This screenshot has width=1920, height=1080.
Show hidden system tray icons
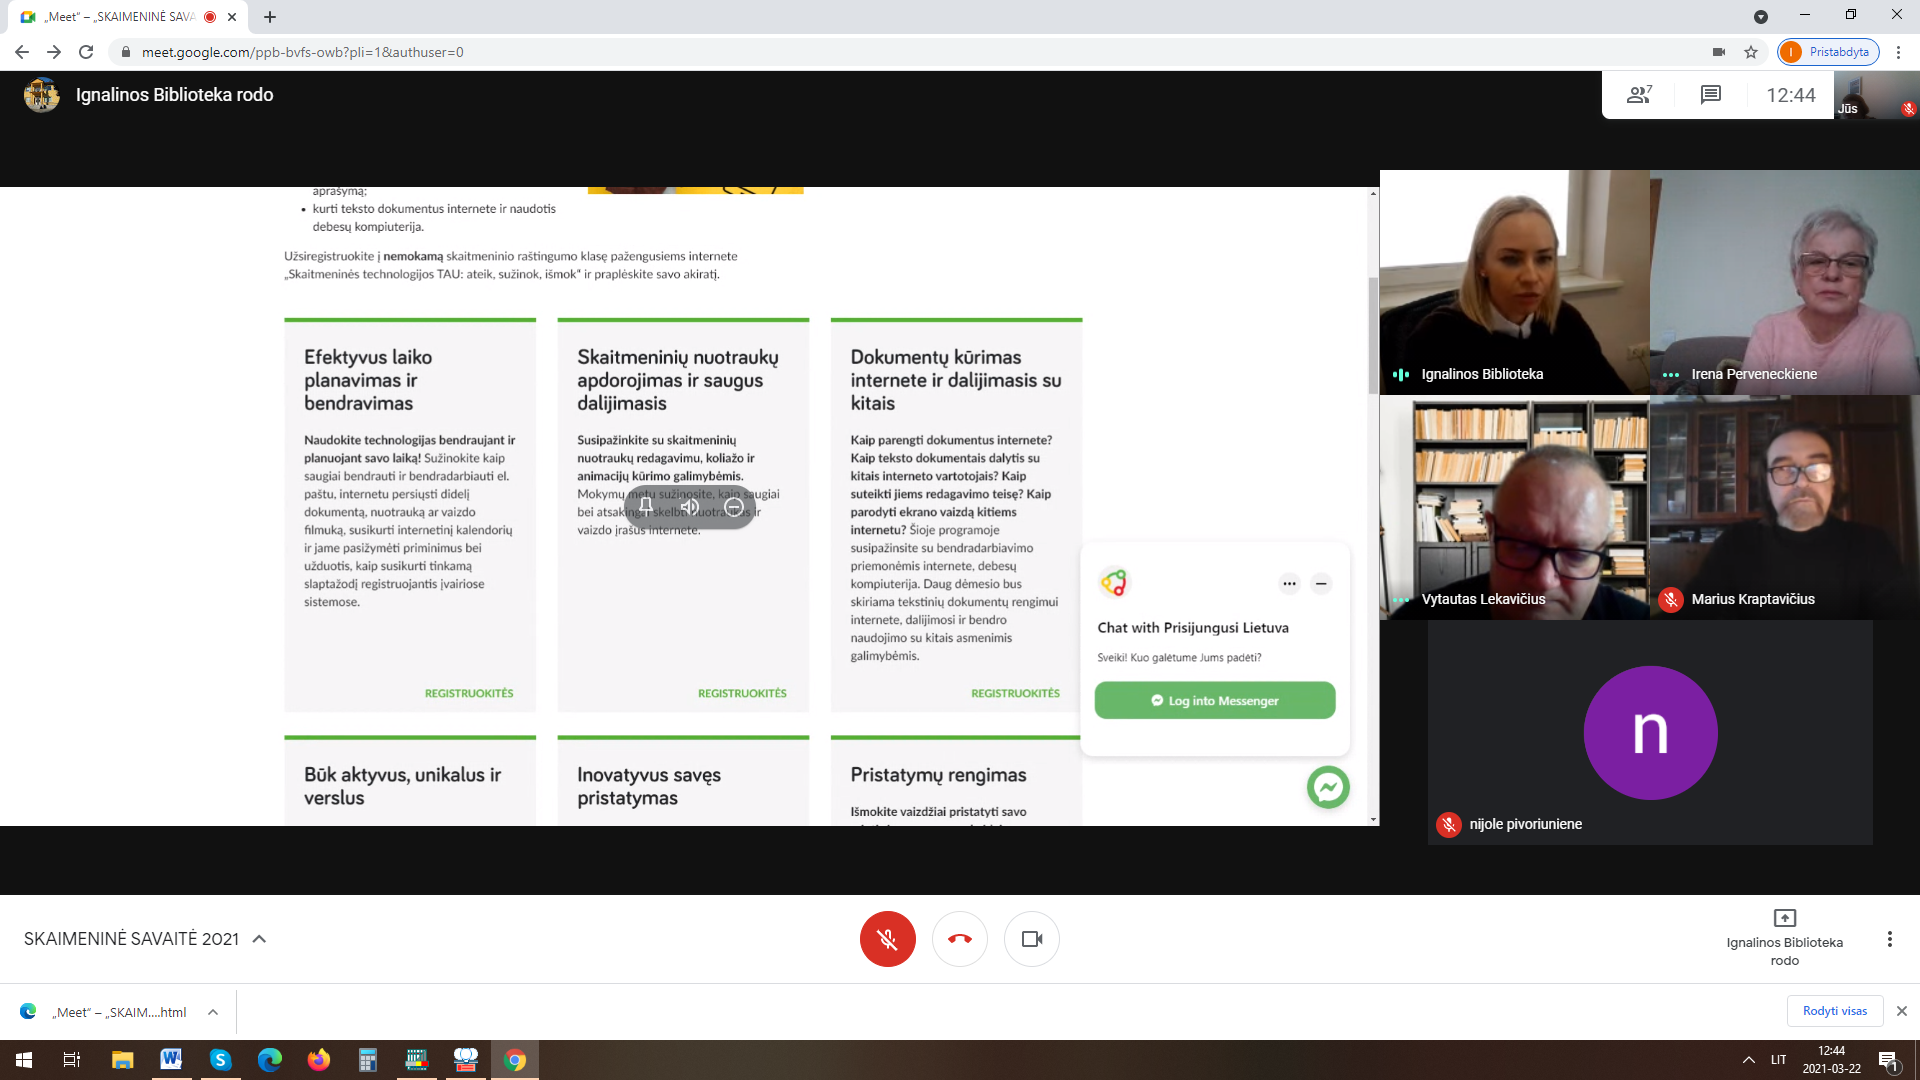point(1748,1060)
